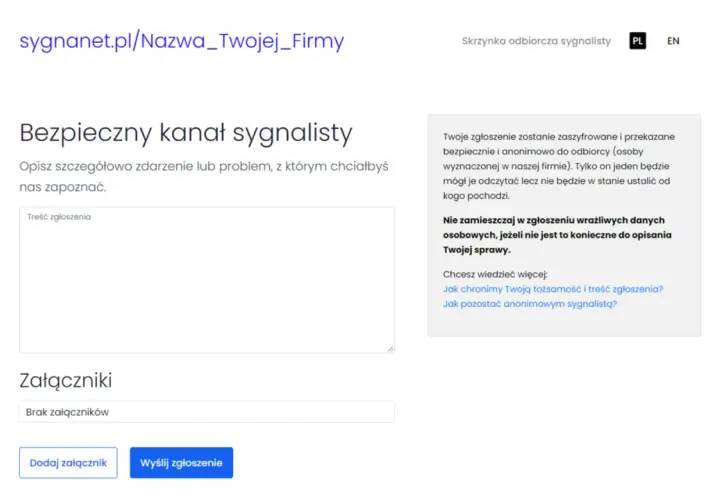Image resolution: width=720 pixels, height=500 pixels.
Task: Open Skrzynka odbiorcza sygnalisty link
Action: click(x=536, y=41)
